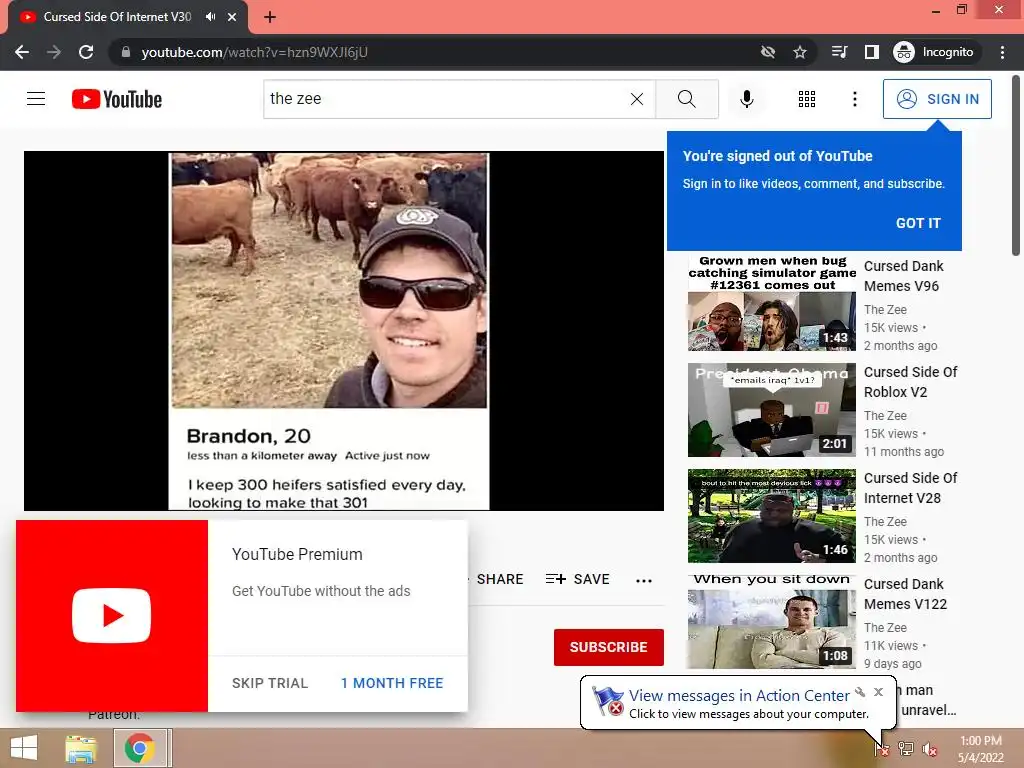Click the Action Center flag tray icon

[x=882, y=748]
